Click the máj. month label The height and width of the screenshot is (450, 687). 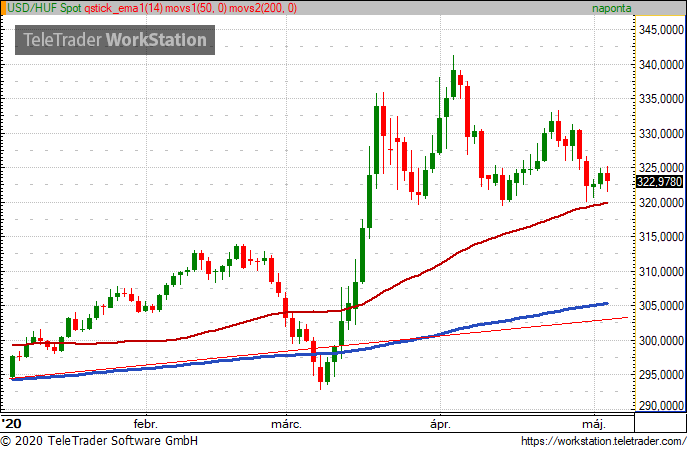(594, 424)
